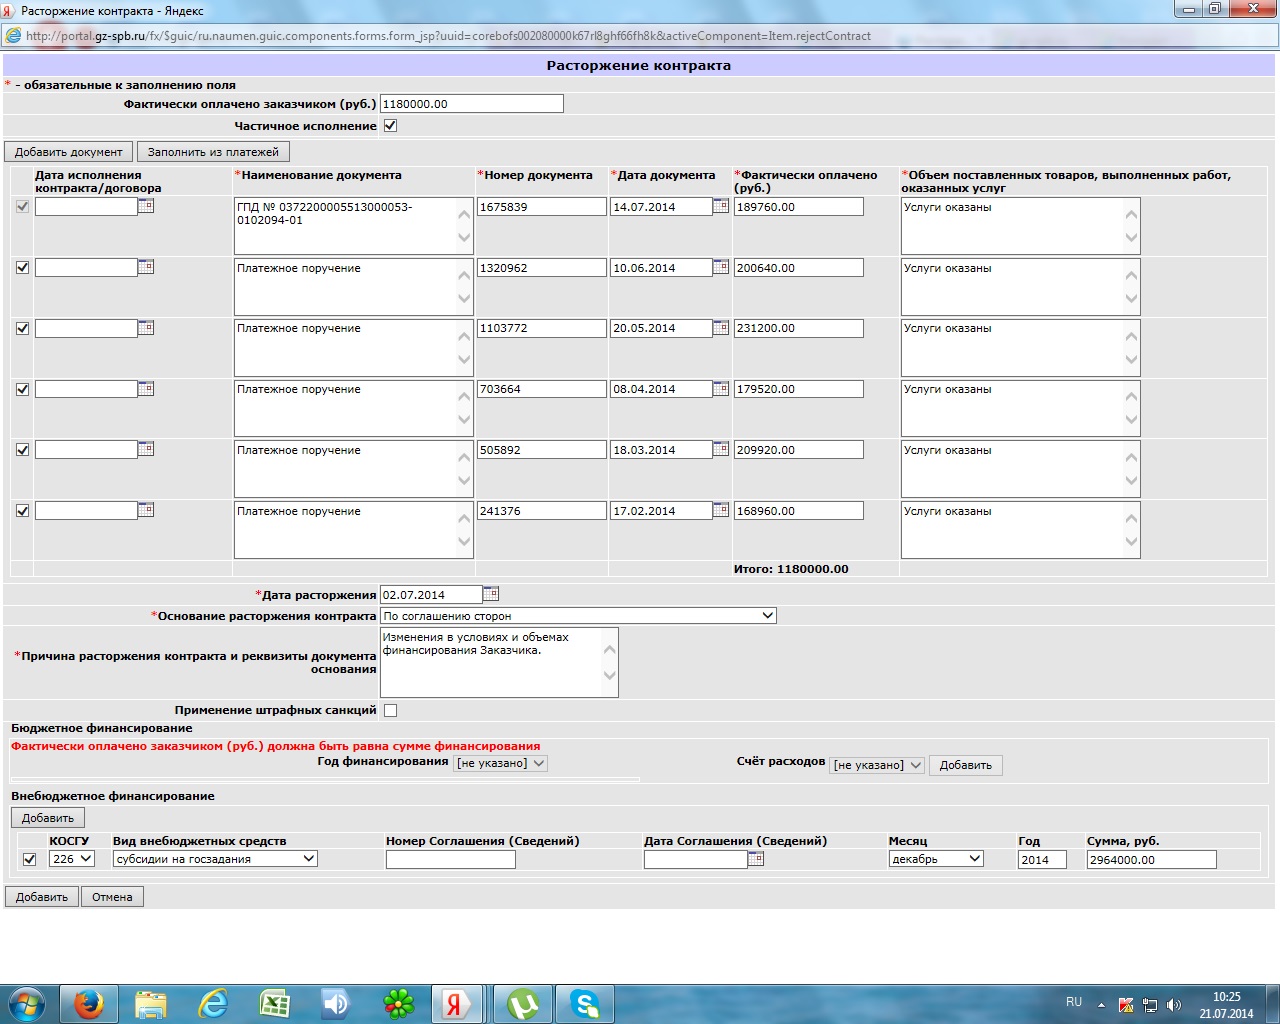Focus the Фактически оплачено заказчиком field
Viewport: 1280px width, 1024px height.
tap(472, 104)
